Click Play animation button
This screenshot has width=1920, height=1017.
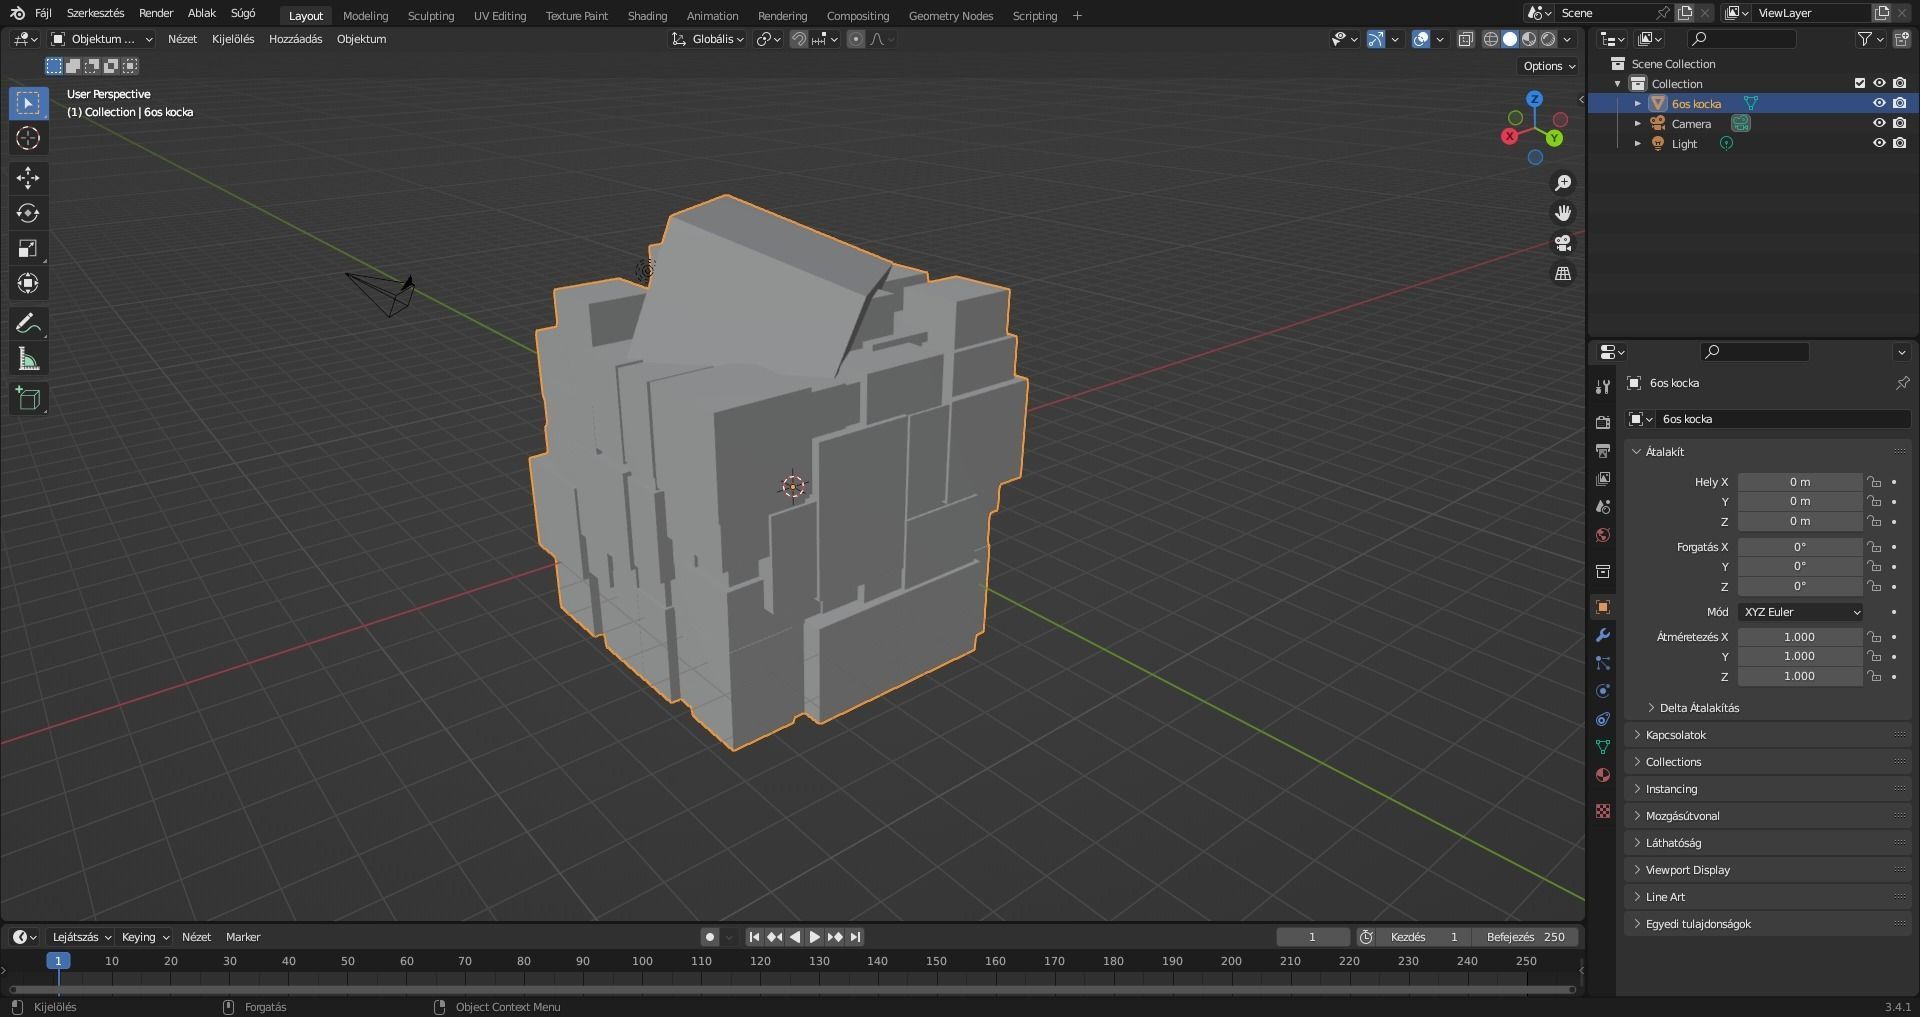click(x=814, y=937)
